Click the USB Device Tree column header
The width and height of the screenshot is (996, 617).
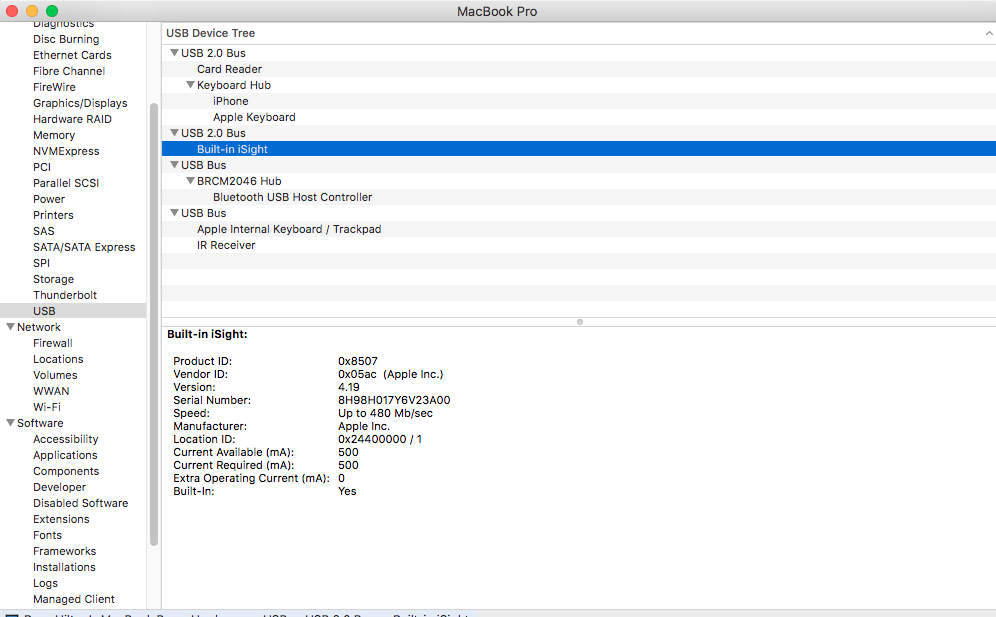coord(579,33)
